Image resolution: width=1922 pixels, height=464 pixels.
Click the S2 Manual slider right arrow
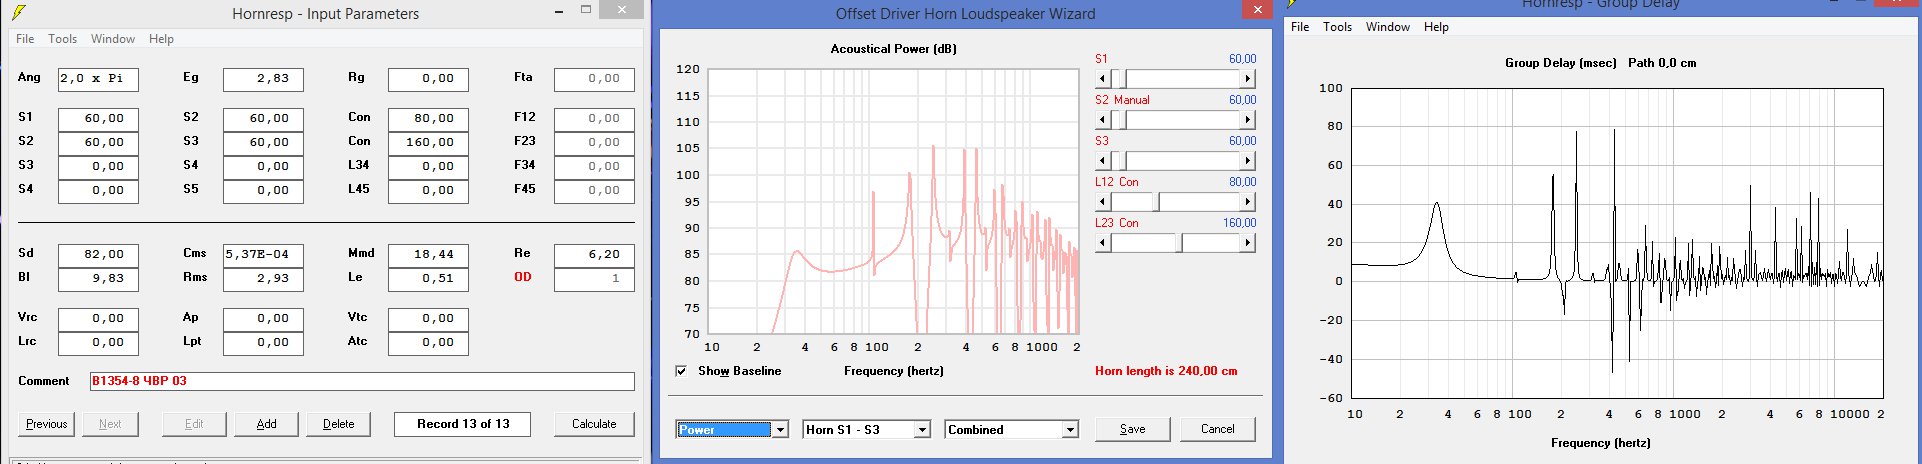click(1247, 120)
